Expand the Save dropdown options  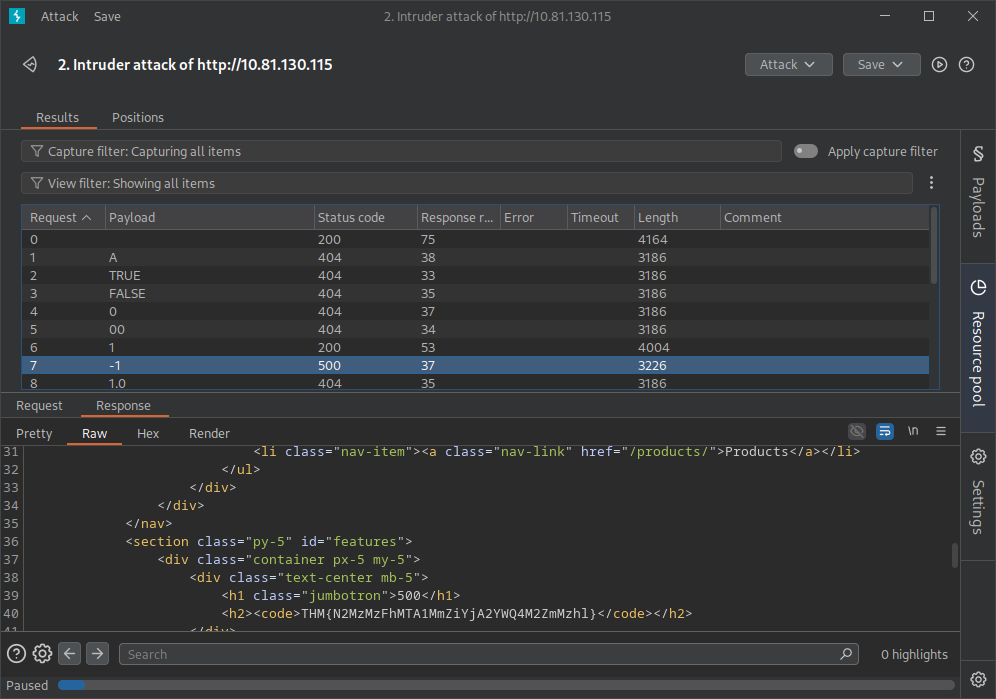[x=881, y=64]
